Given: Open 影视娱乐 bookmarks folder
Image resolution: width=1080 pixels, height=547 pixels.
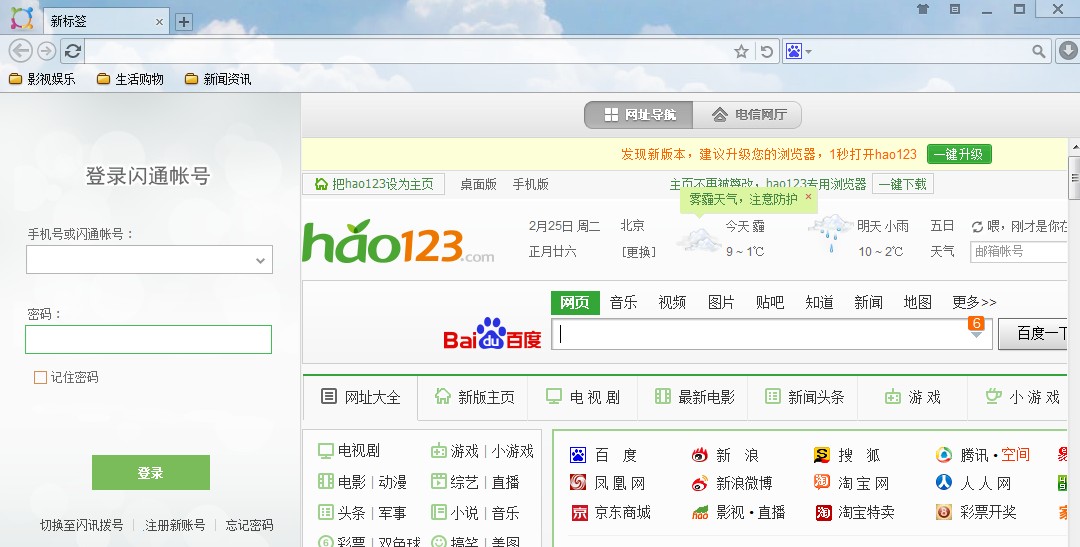Looking at the screenshot, I should 42,79.
